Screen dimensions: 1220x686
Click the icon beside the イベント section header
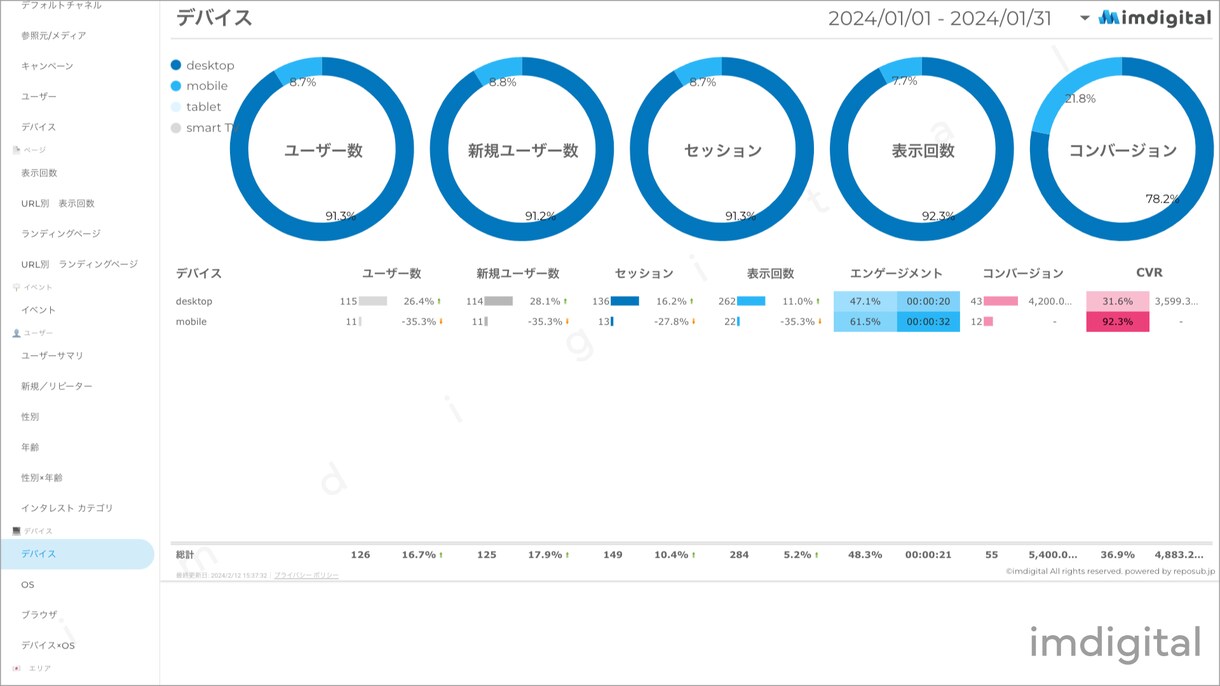[16, 287]
